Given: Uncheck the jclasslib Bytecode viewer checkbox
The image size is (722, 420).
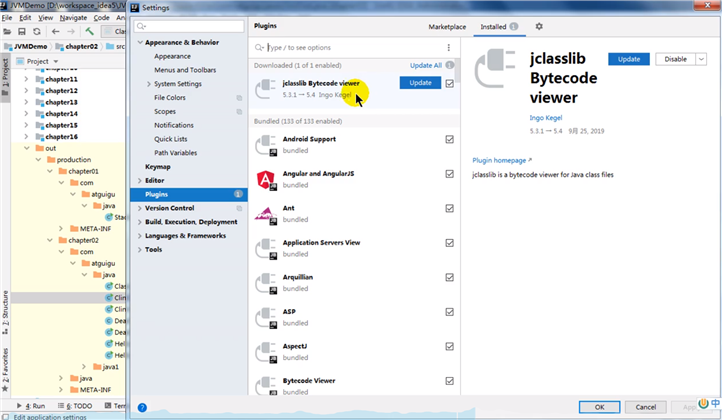Looking at the screenshot, I should tap(449, 83).
